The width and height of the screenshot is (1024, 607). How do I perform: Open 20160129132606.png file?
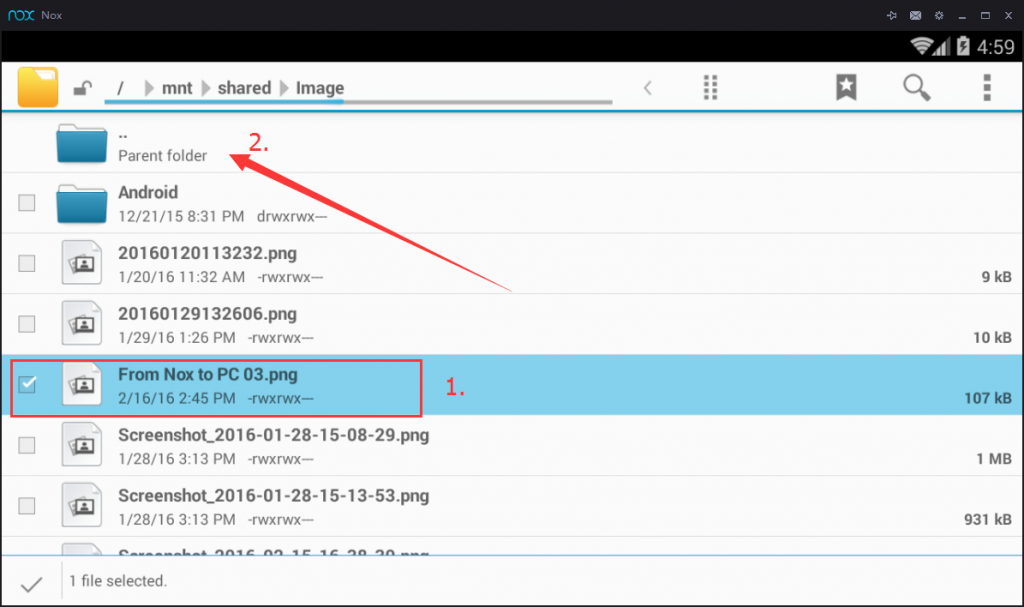512,325
